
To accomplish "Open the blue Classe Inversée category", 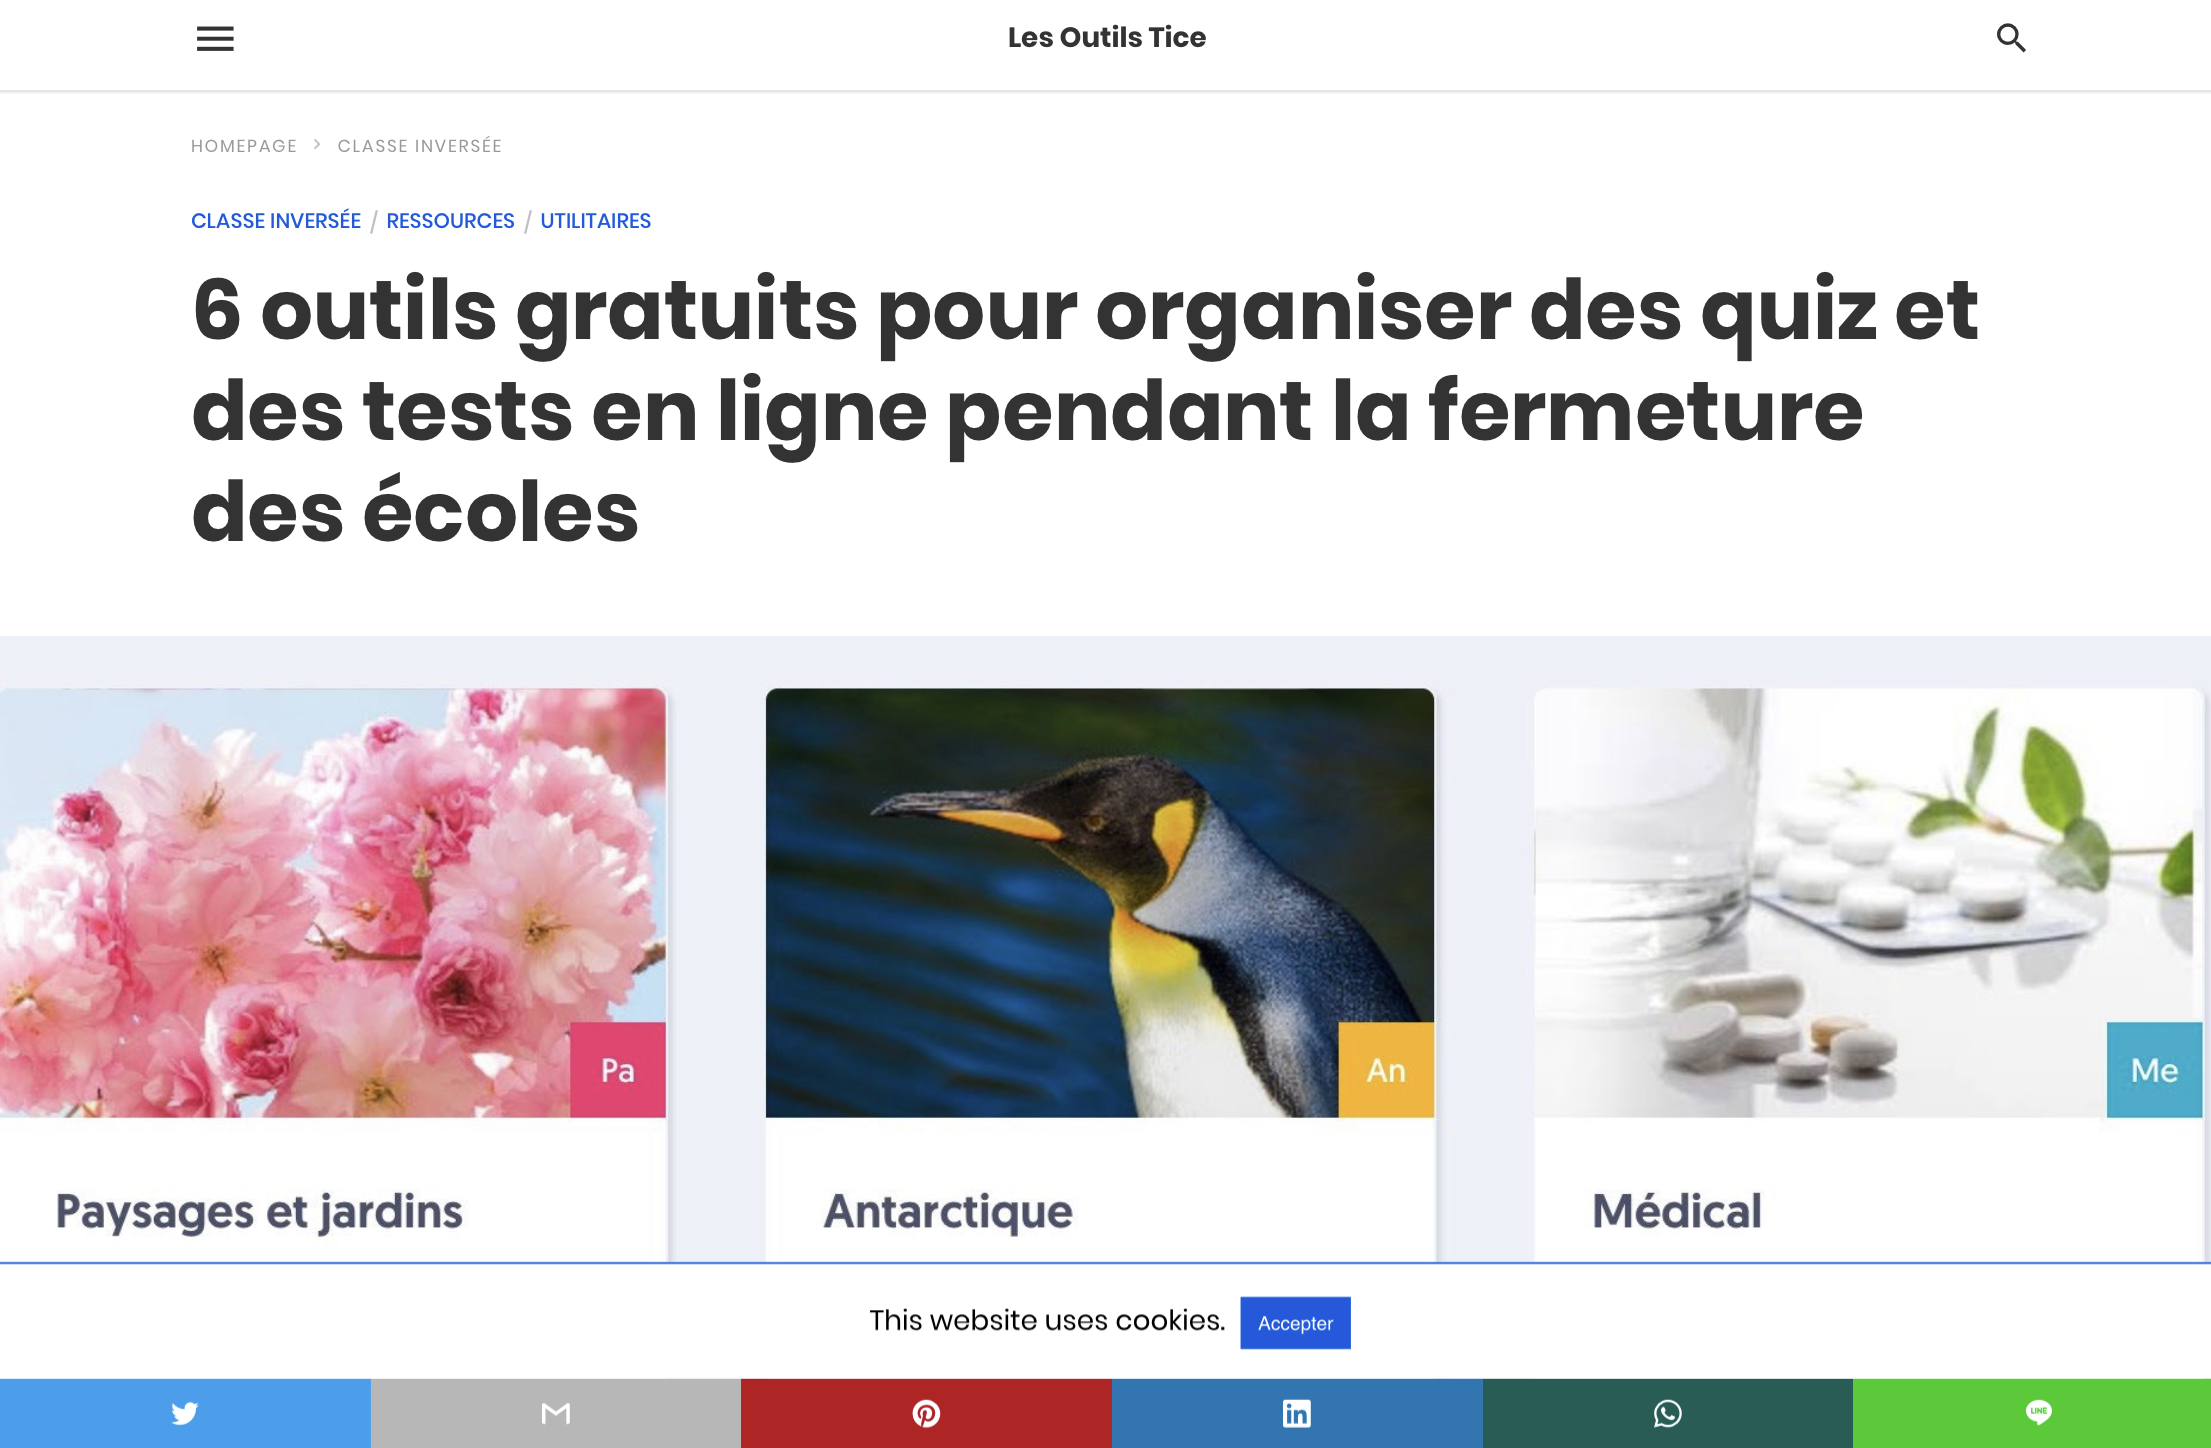I will point(276,221).
